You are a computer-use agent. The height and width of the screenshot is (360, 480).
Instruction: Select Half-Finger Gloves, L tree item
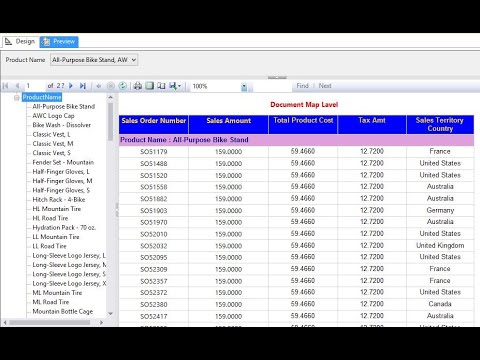[x=61, y=172]
